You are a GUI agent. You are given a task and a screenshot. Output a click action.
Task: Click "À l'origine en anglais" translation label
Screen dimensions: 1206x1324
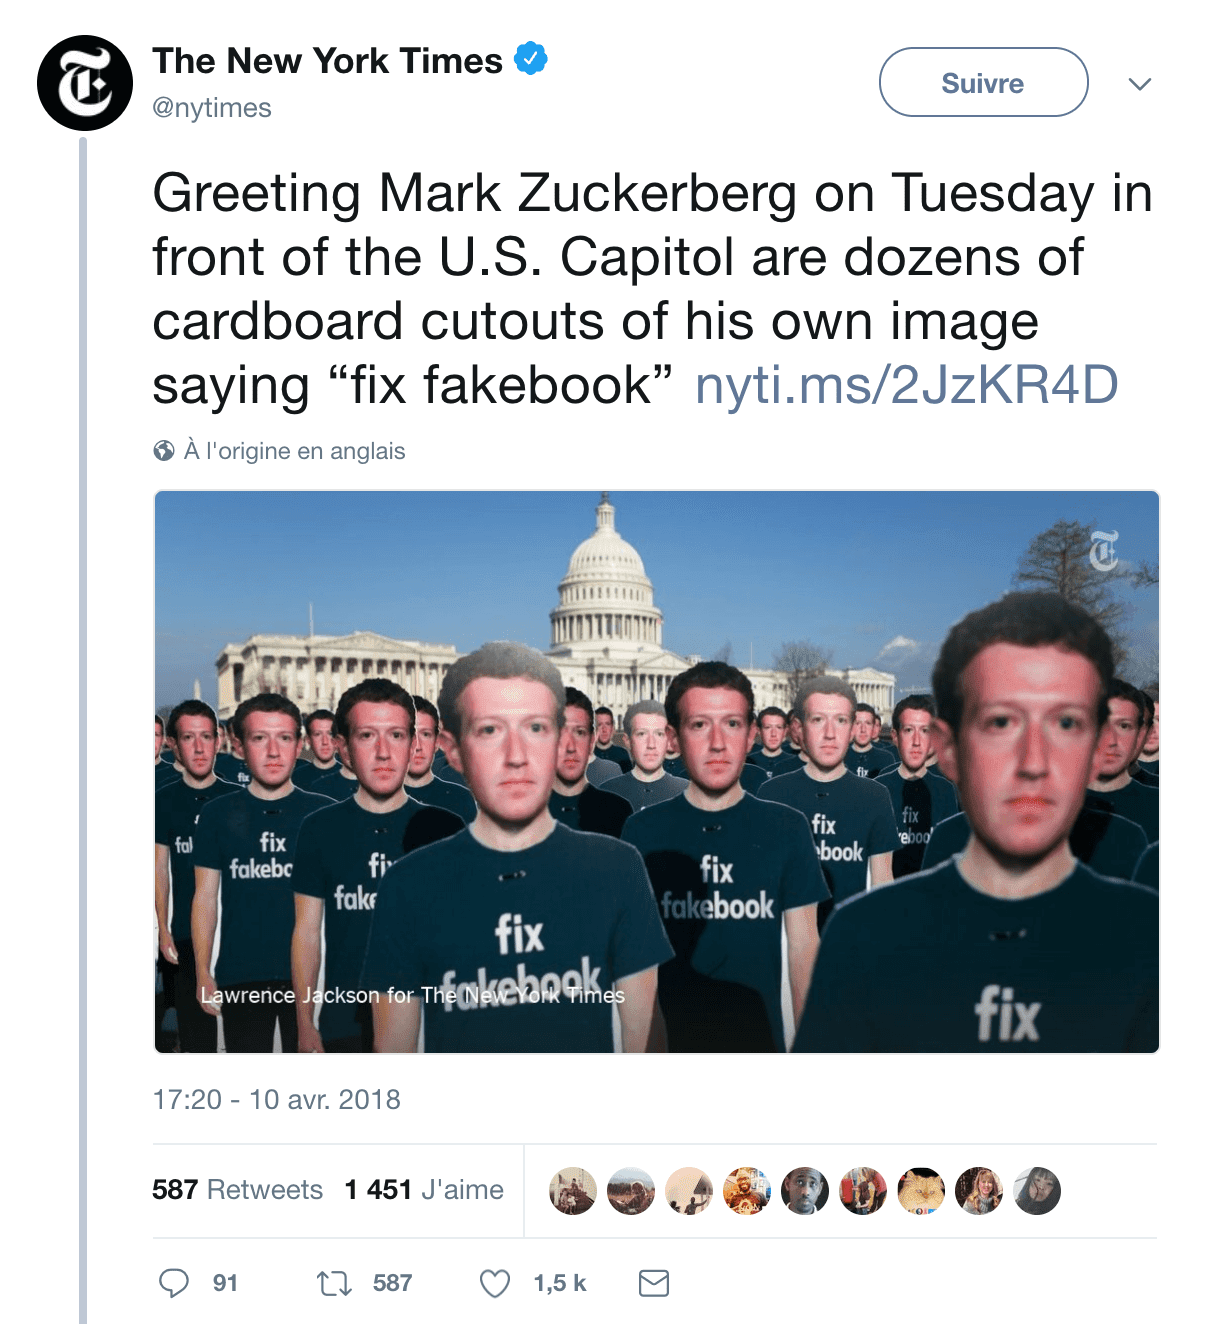pyautogui.click(x=294, y=451)
